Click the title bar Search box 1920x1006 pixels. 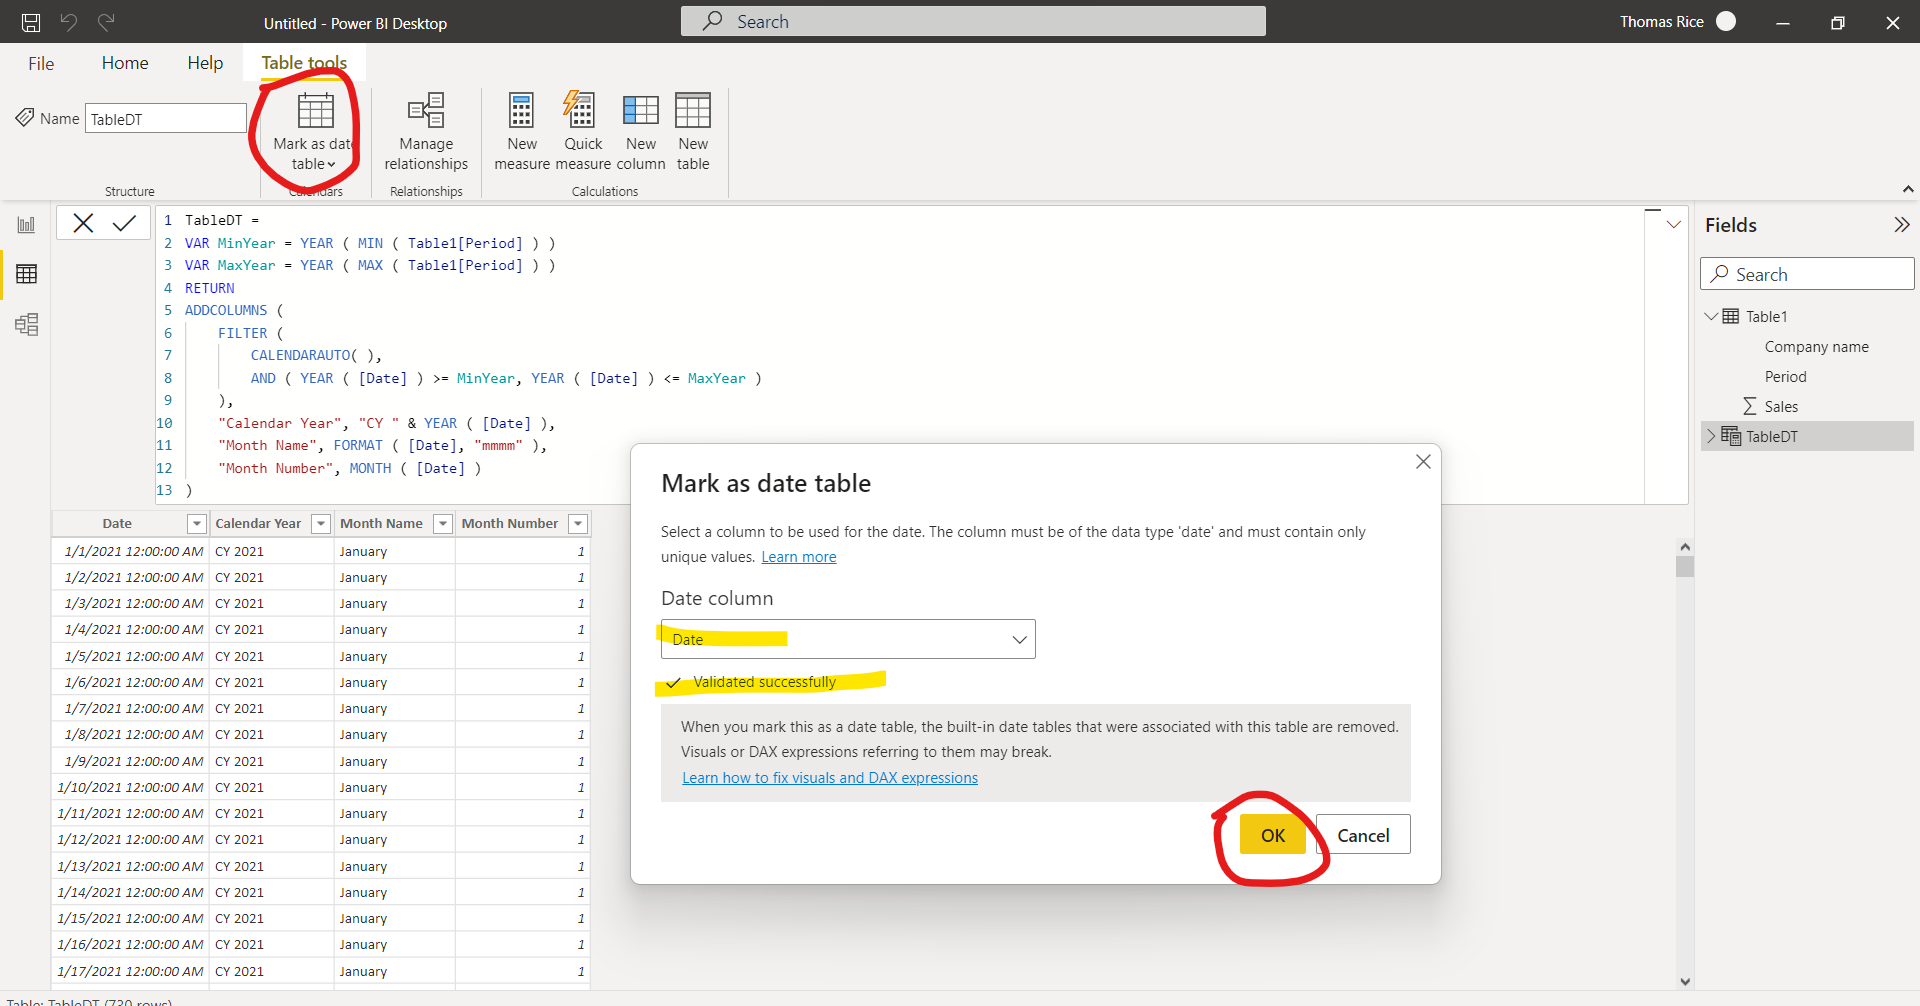(973, 21)
